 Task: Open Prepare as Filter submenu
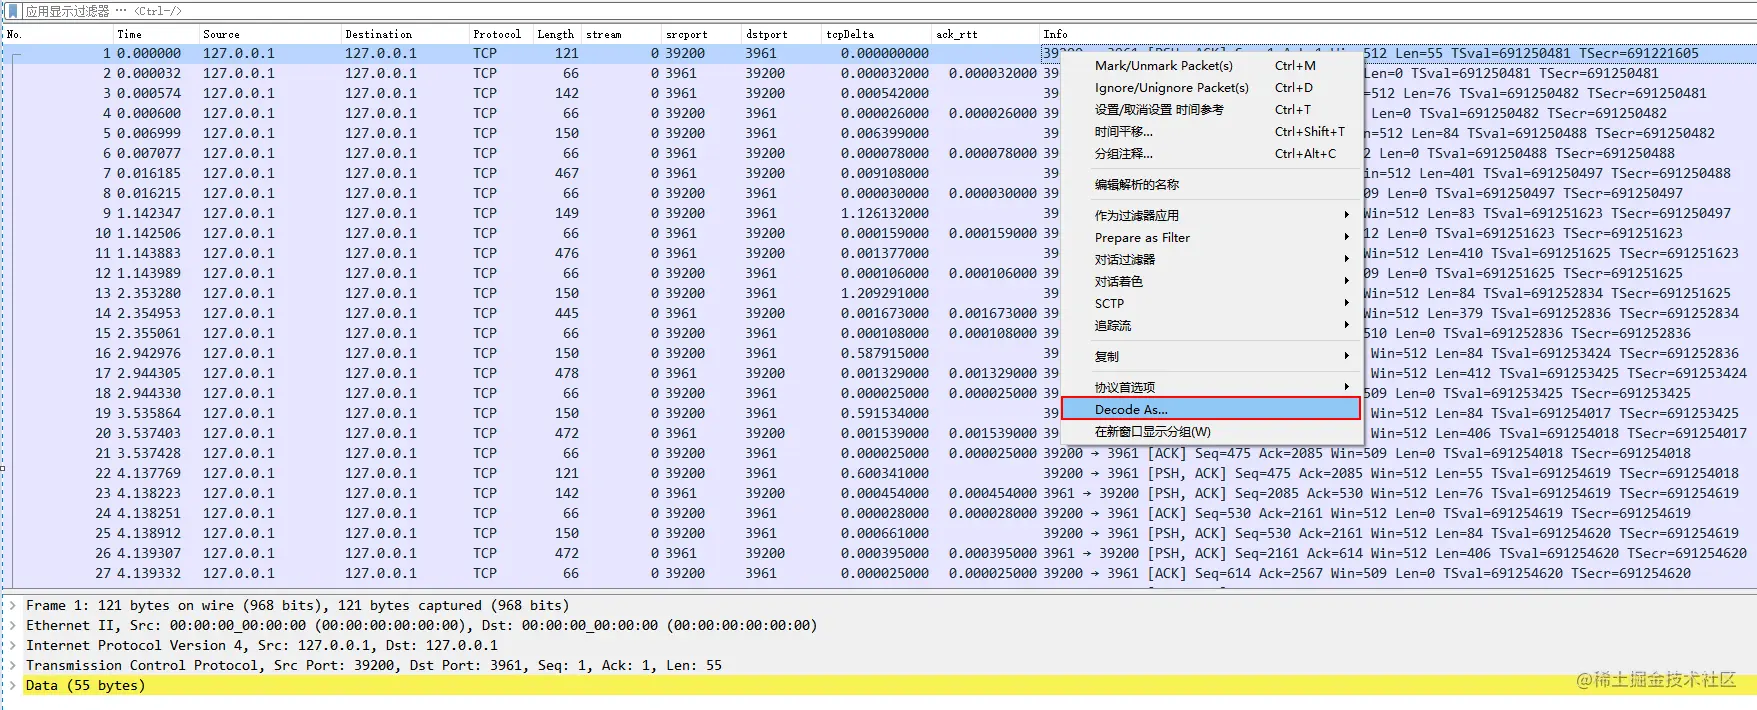tap(1211, 237)
